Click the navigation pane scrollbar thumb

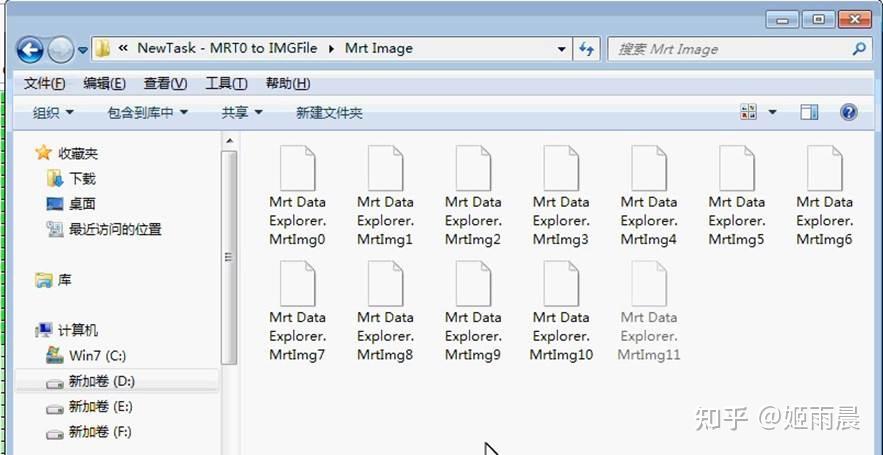229,257
